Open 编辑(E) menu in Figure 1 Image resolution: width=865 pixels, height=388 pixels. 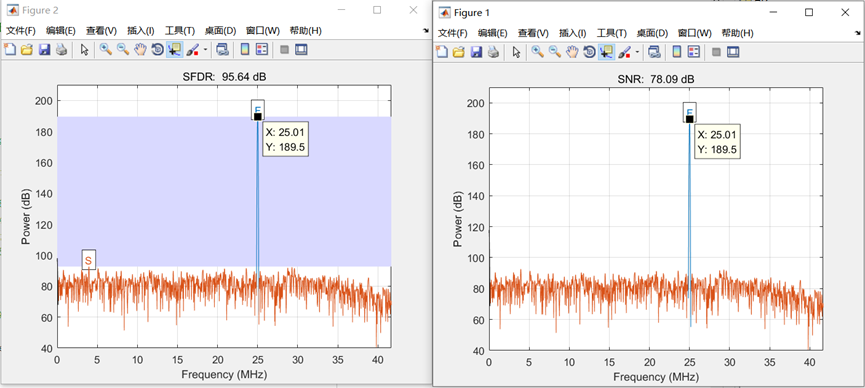click(493, 33)
